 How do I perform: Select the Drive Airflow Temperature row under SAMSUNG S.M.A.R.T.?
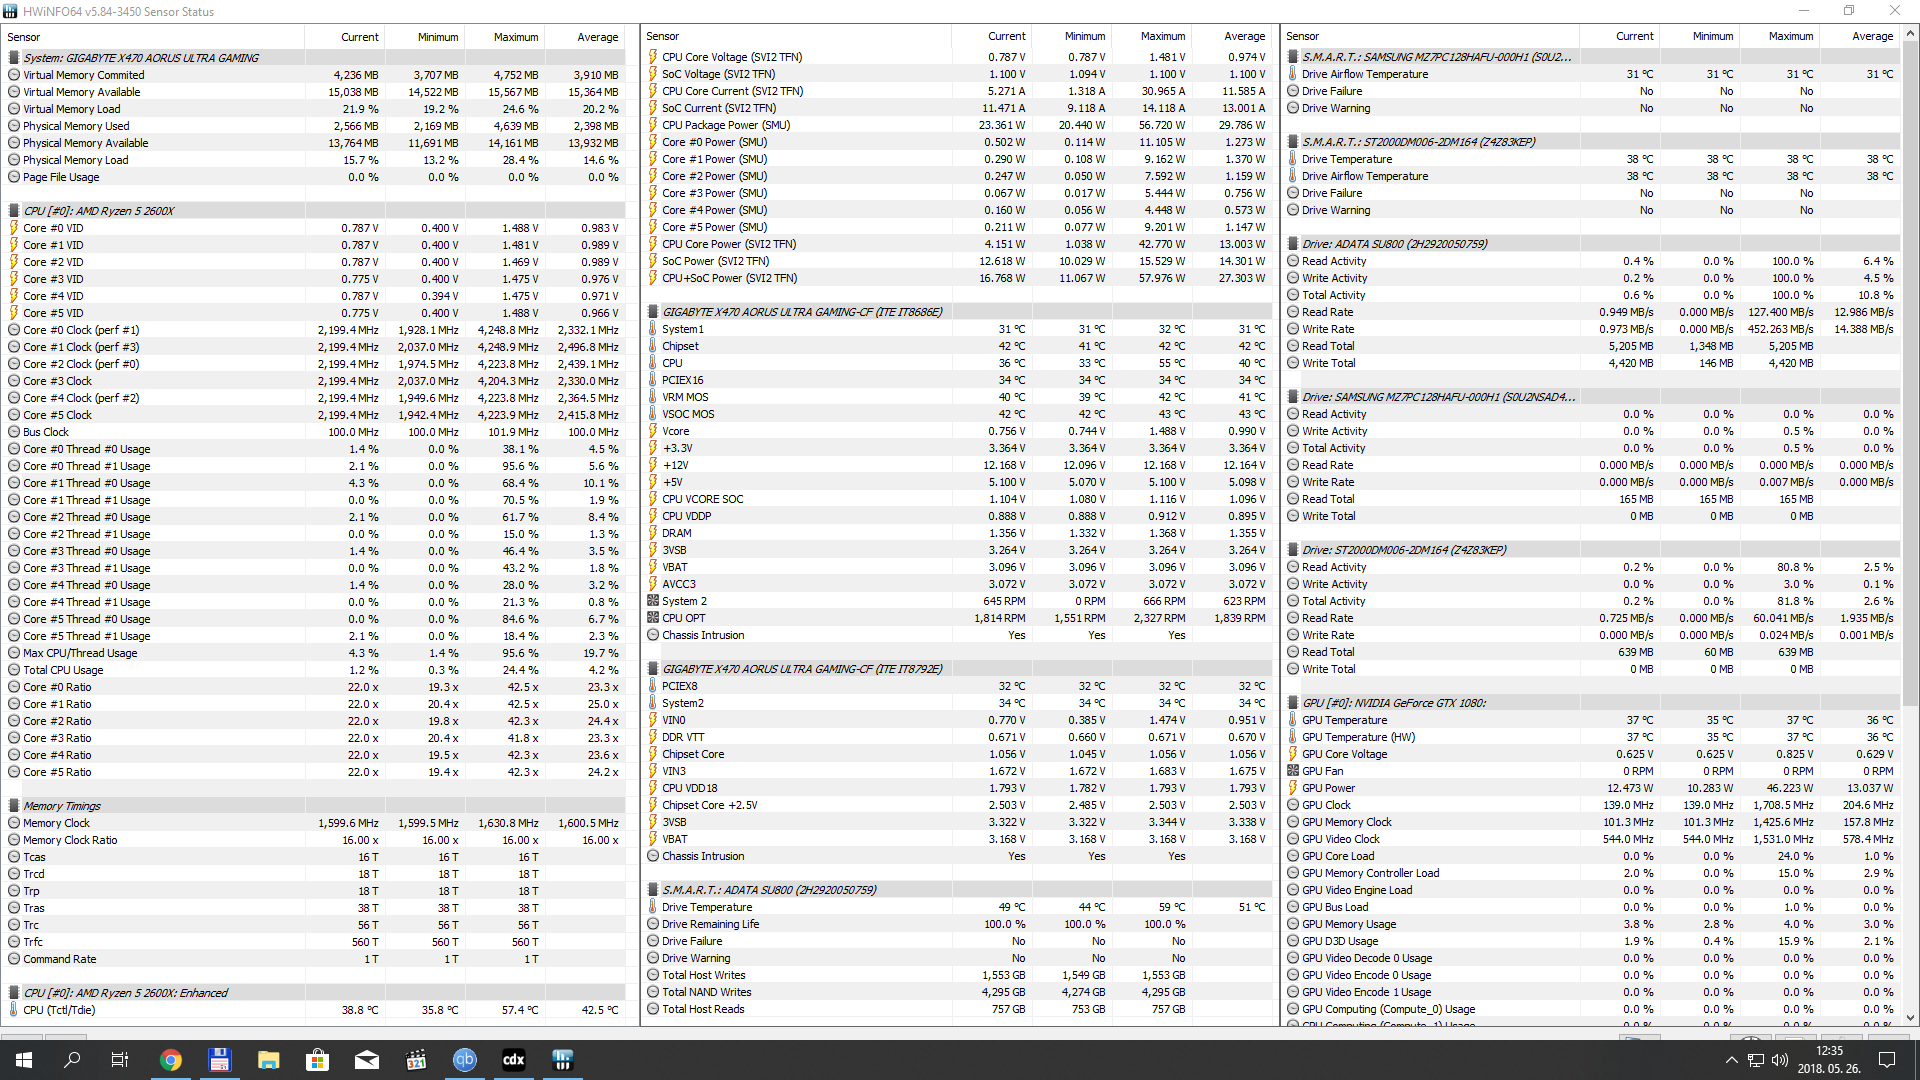(1592, 74)
